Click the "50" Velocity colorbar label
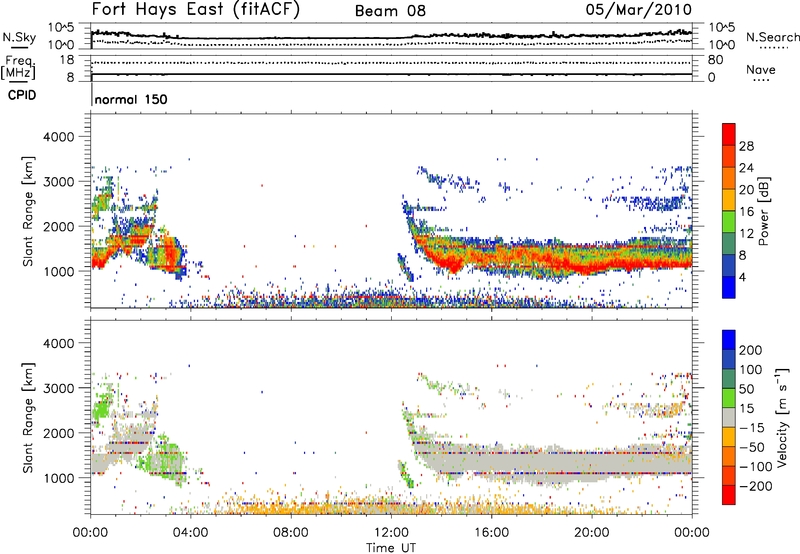This screenshot has height=554, width=800. pos(746,389)
